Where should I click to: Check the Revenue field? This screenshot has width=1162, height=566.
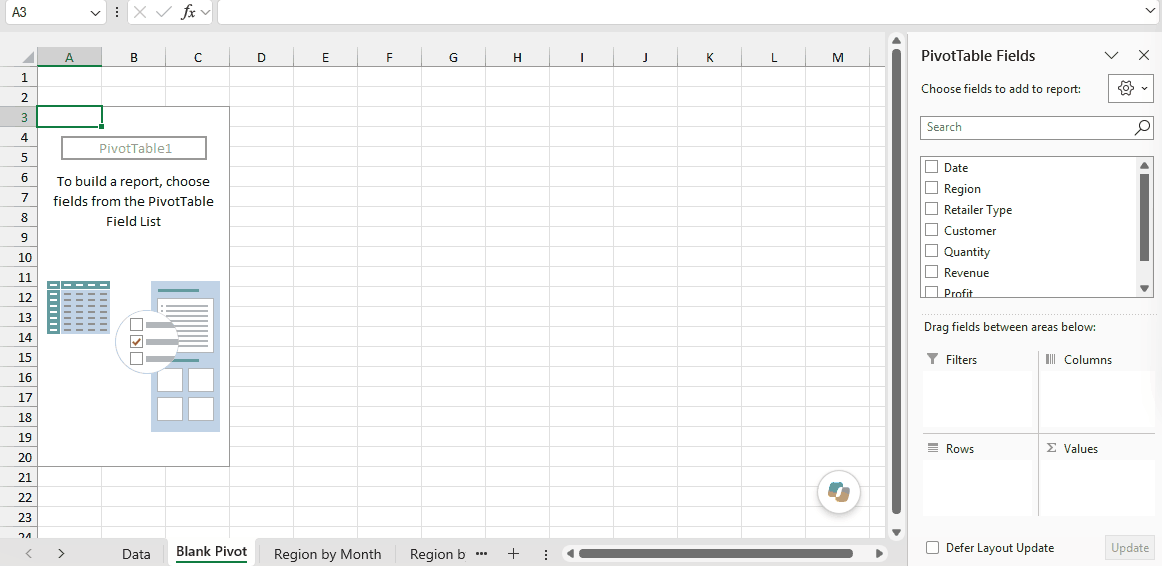point(932,271)
